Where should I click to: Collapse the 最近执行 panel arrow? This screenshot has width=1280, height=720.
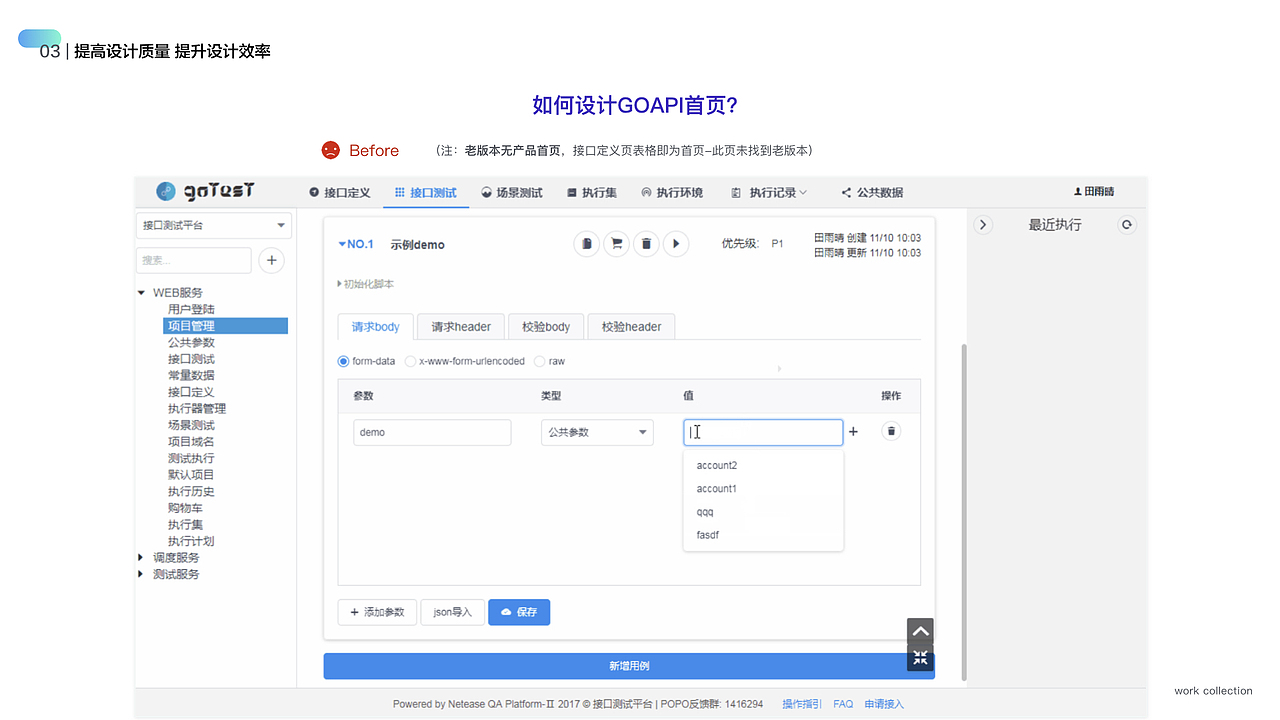coord(983,225)
